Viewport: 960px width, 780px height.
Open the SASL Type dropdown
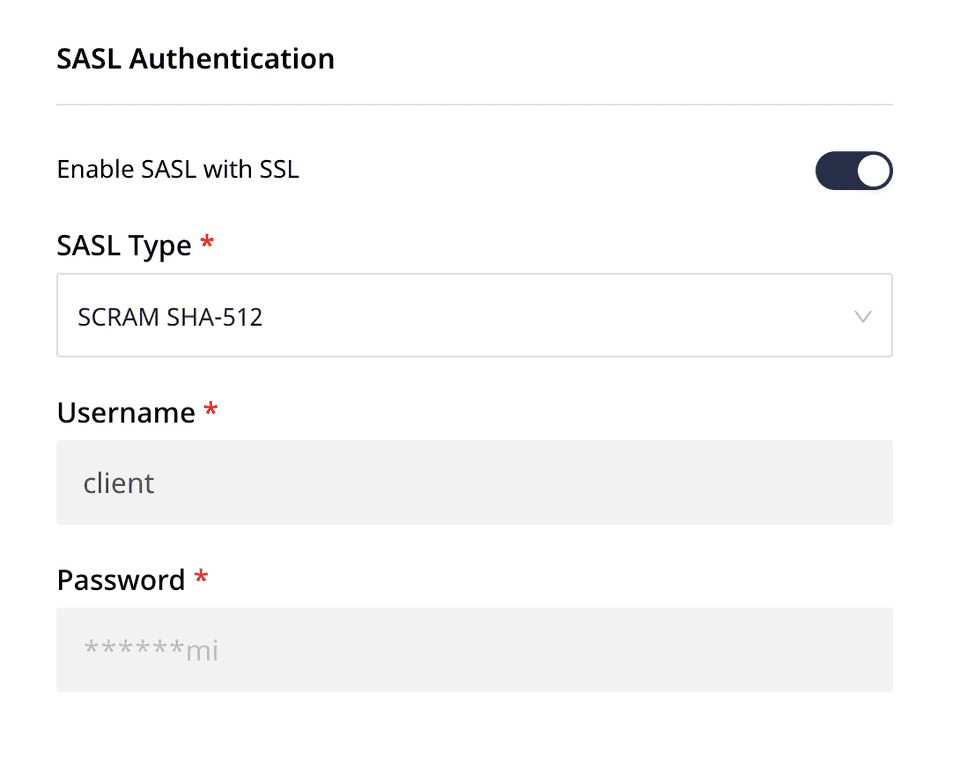(474, 316)
